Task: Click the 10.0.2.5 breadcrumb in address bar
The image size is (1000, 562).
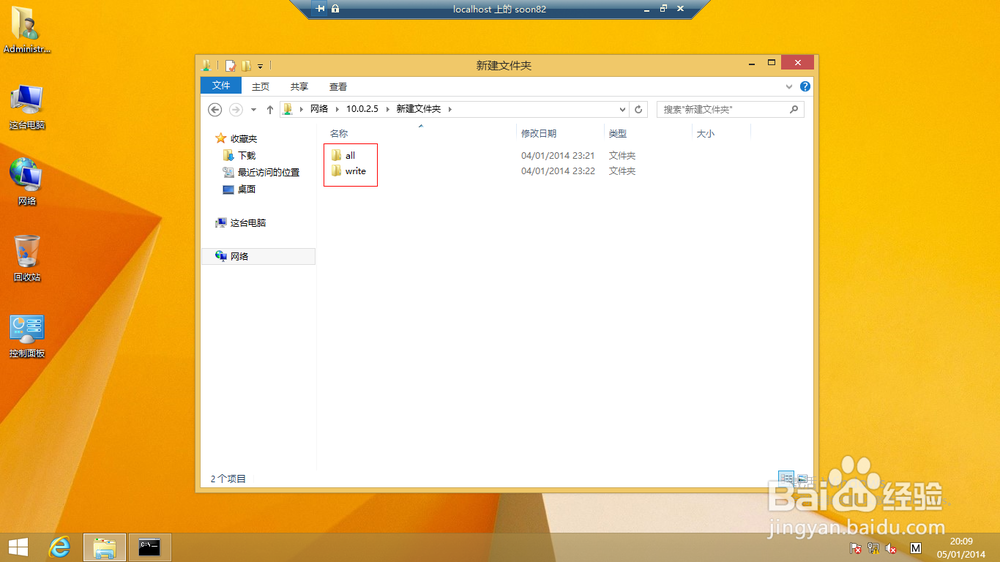Action: (362, 109)
